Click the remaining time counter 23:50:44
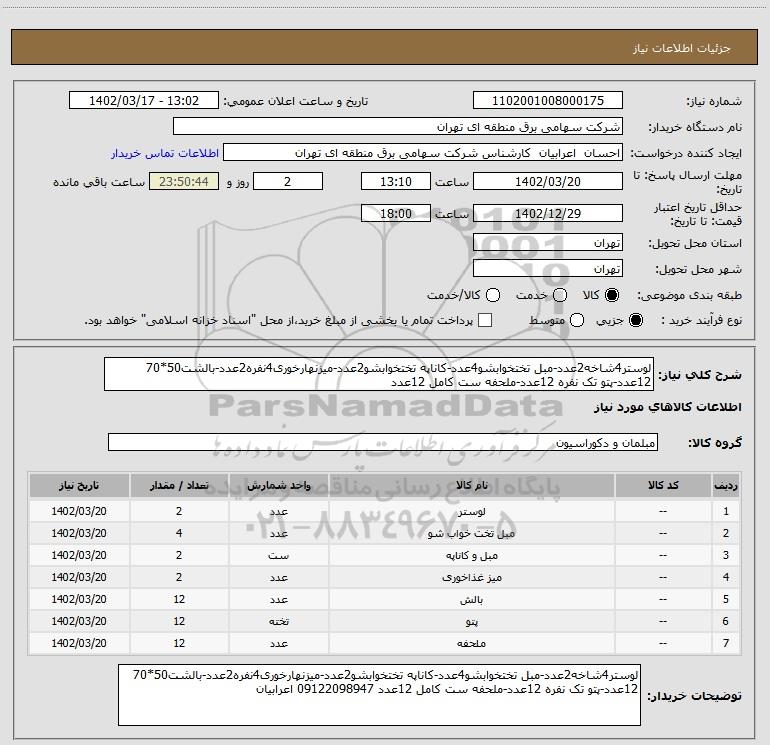This screenshot has height=745, width=770. click(184, 181)
